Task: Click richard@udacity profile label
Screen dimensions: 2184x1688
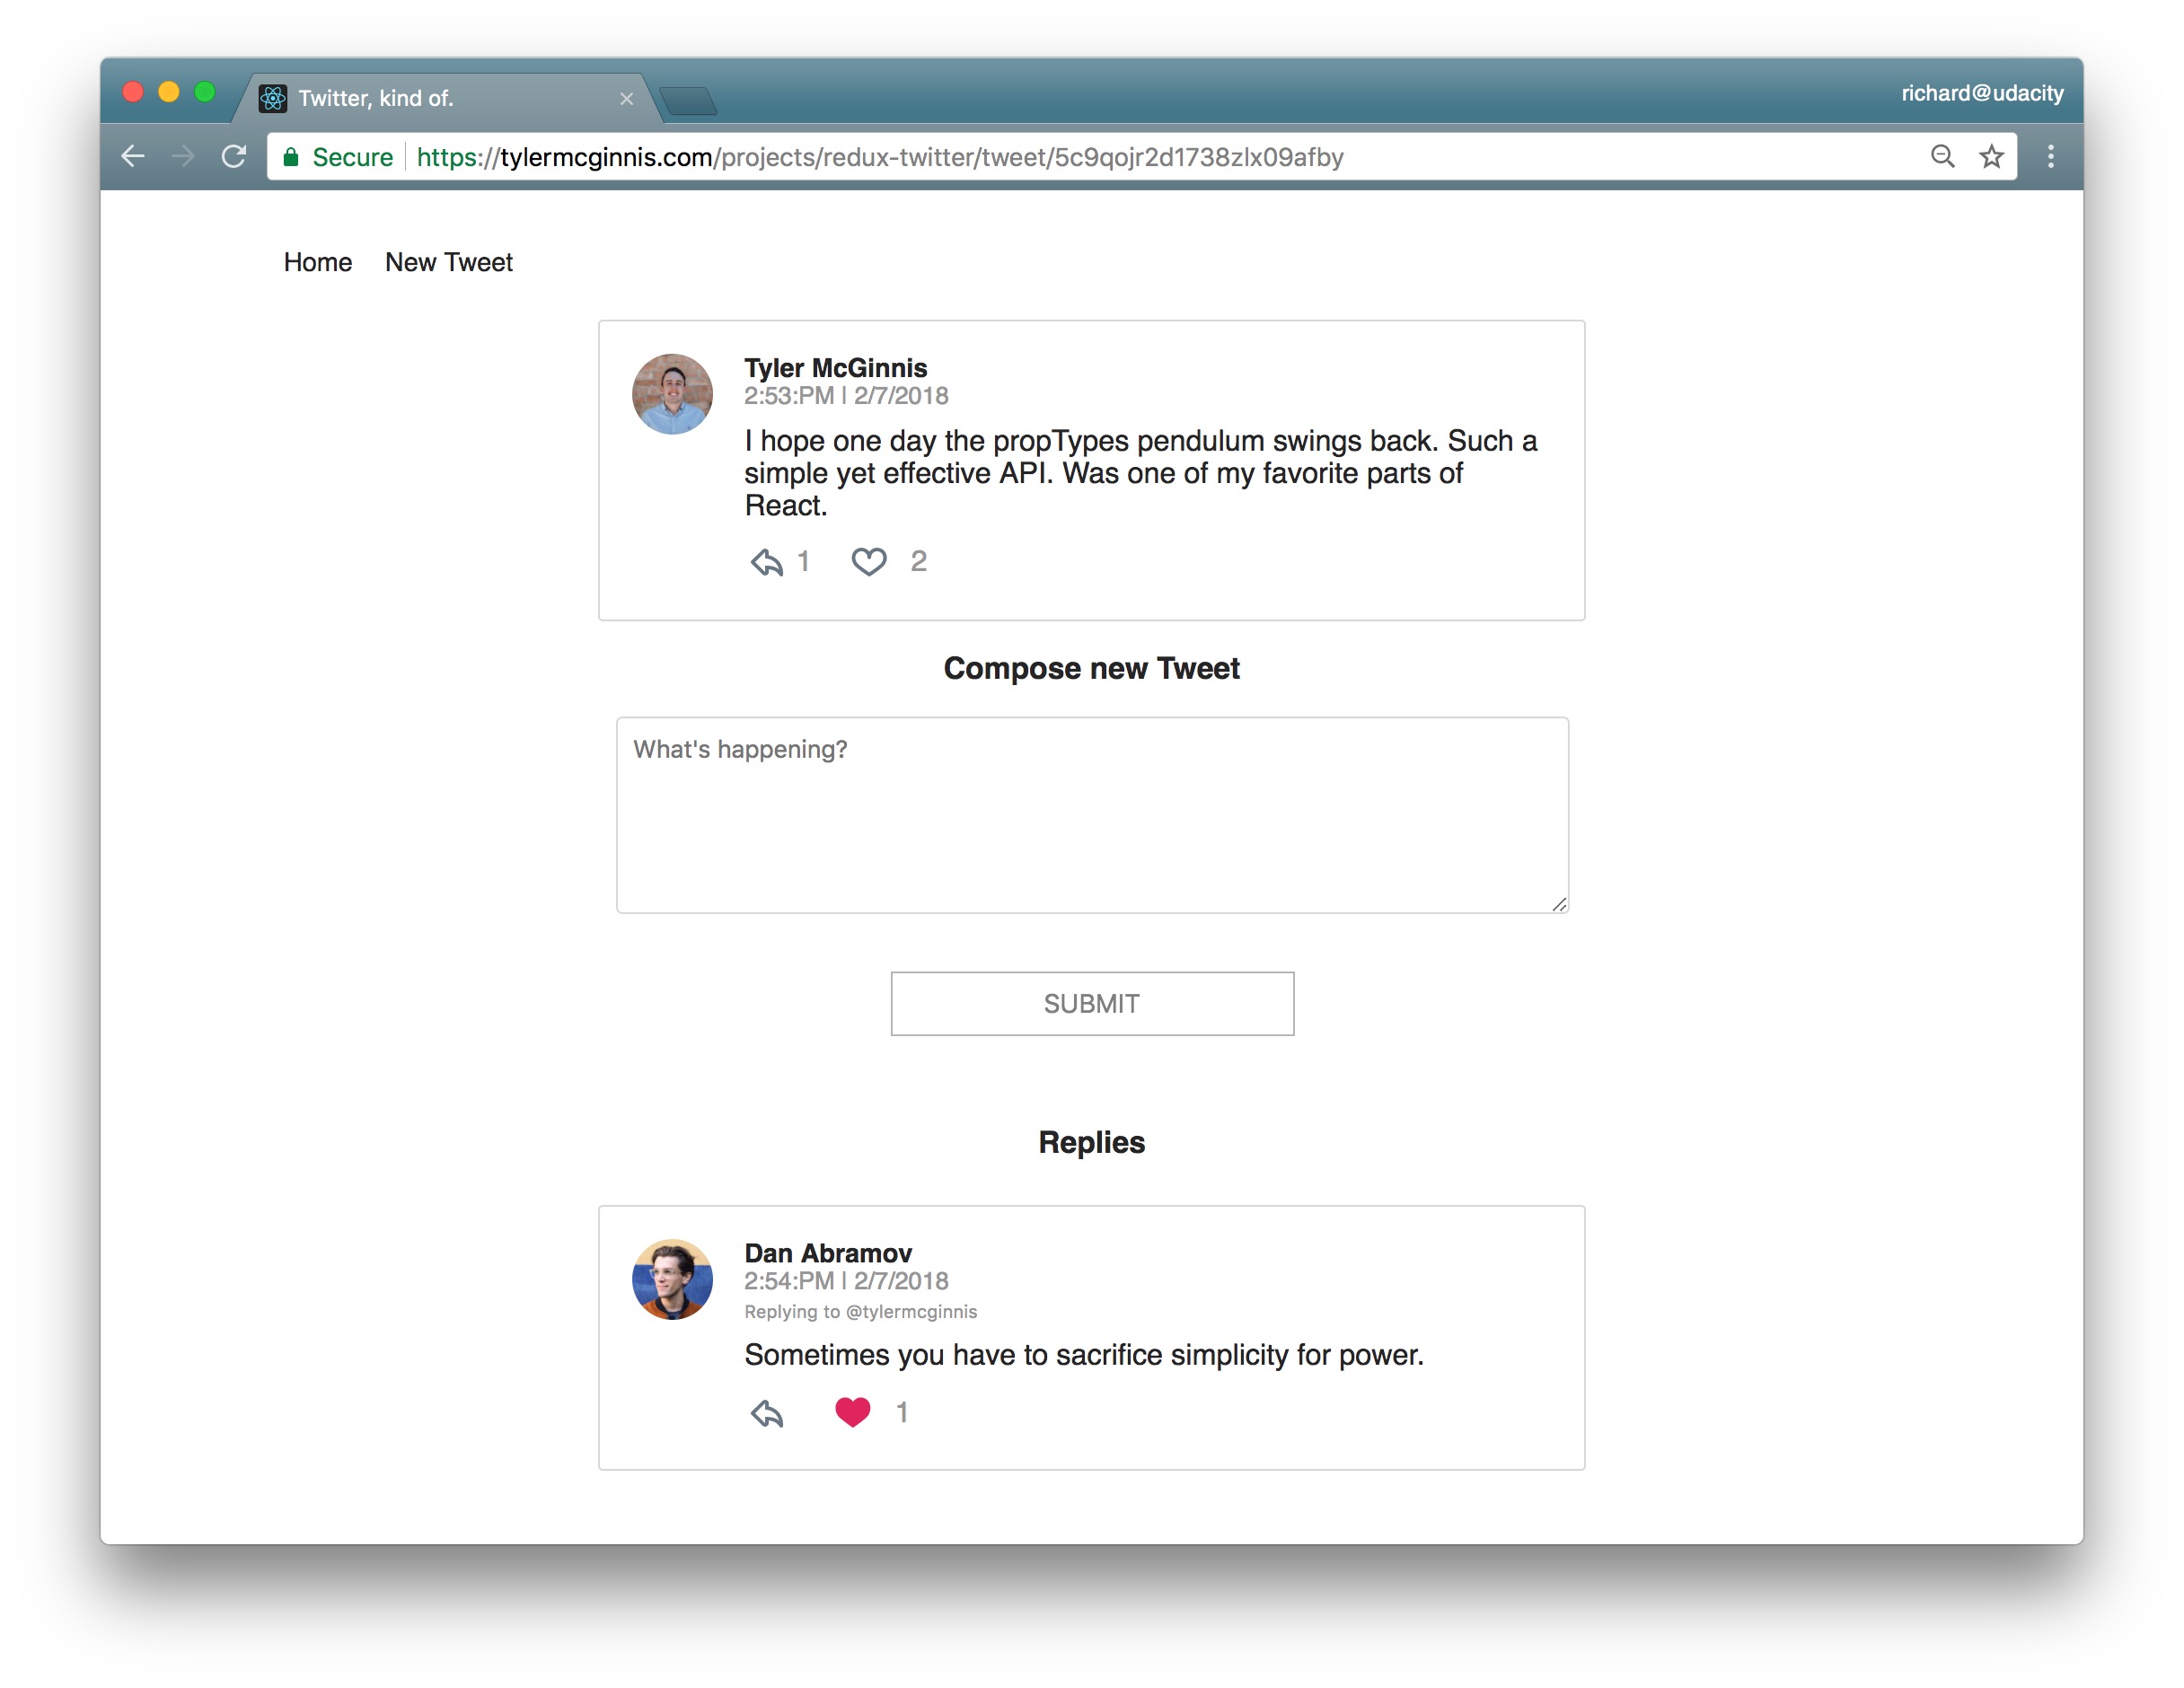Action: click(x=1981, y=93)
